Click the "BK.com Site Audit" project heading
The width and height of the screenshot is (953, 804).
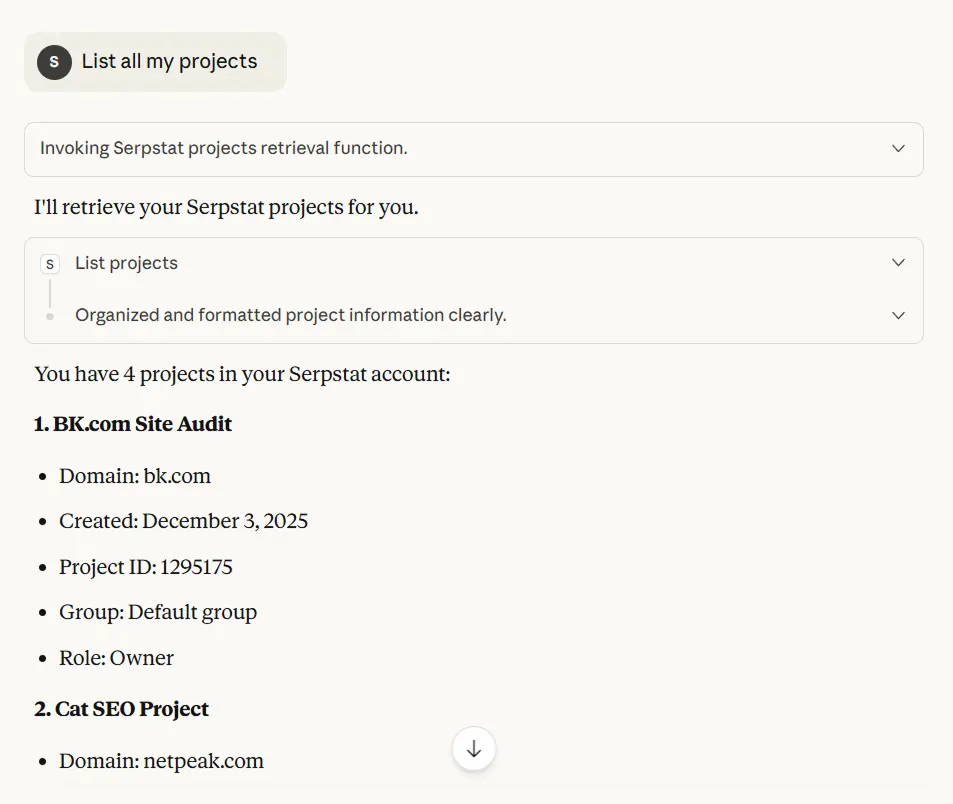point(133,424)
